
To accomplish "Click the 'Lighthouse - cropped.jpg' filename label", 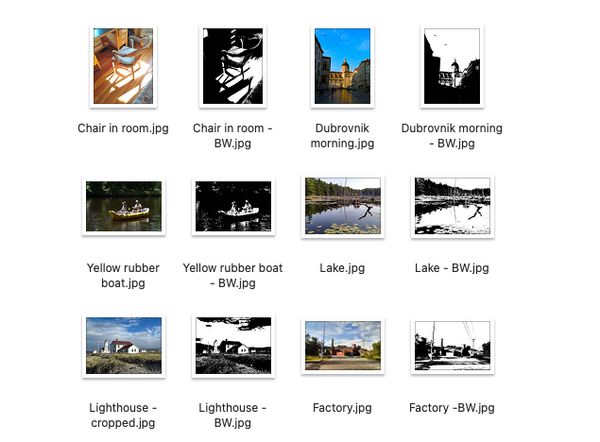I will tap(123, 415).
